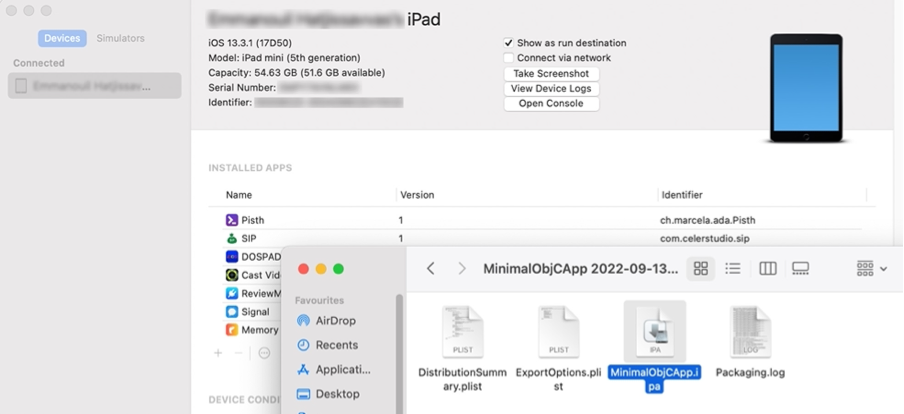Select the ReviewM app icon
The height and width of the screenshot is (414, 904).
pos(232,293)
